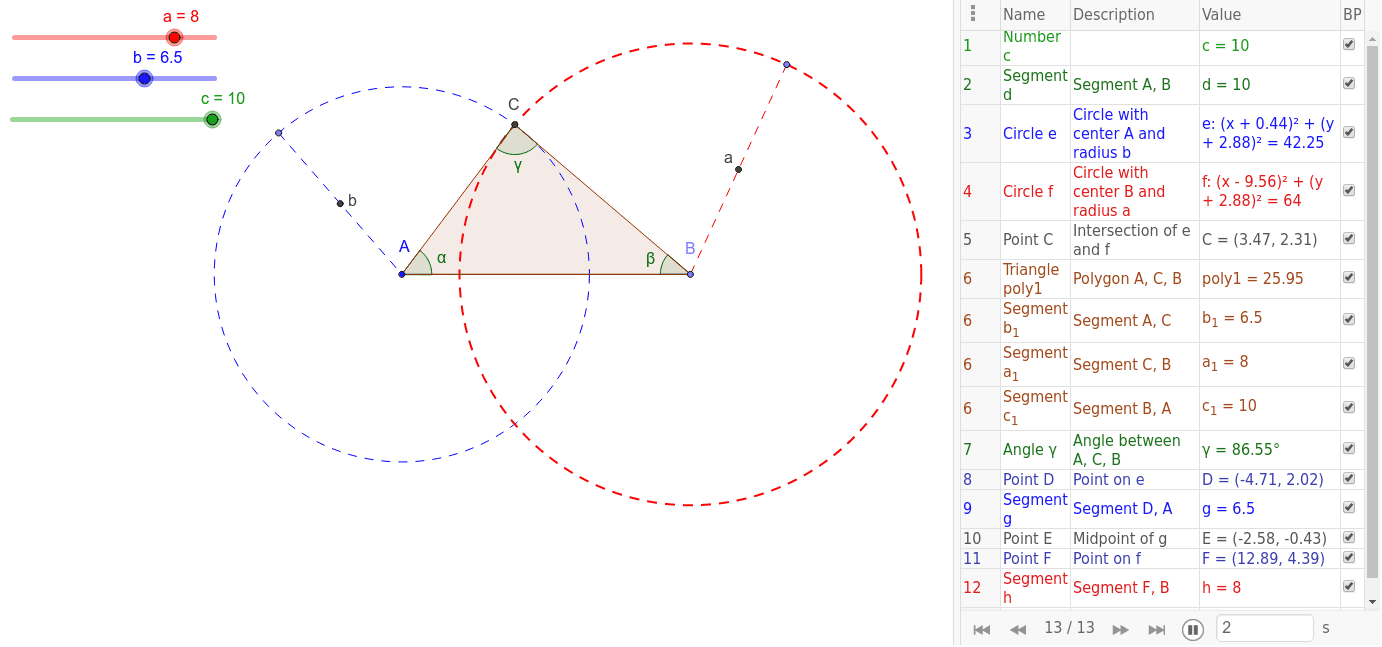This screenshot has width=1382, height=647.
Task: Toggle breakpoint checkbox for Circle f
Action: 1349,191
